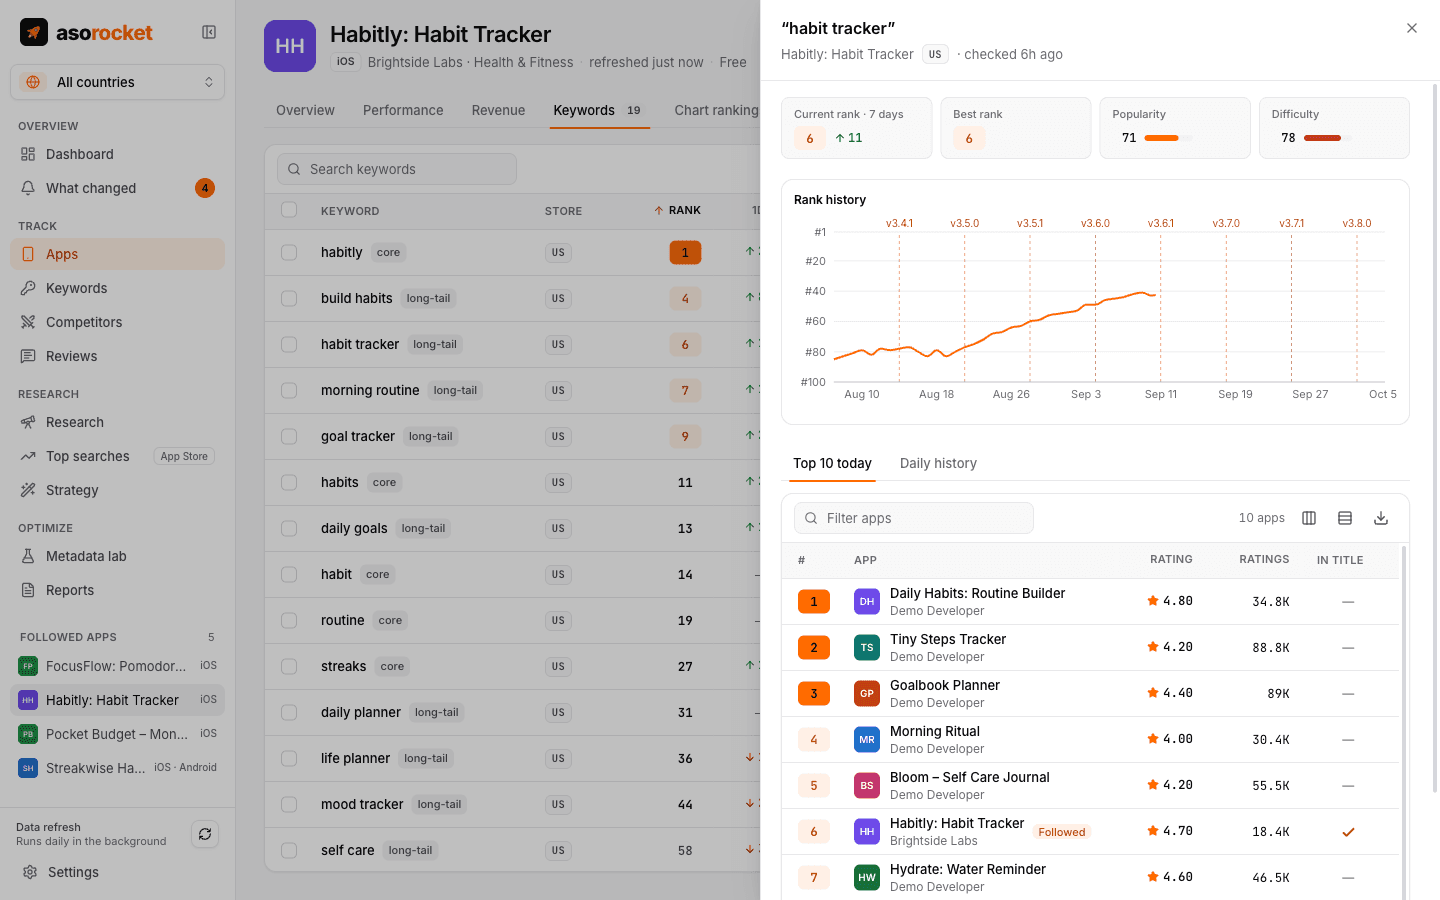
Task: Check the habit tracker keyword checkbox
Action: point(289,344)
